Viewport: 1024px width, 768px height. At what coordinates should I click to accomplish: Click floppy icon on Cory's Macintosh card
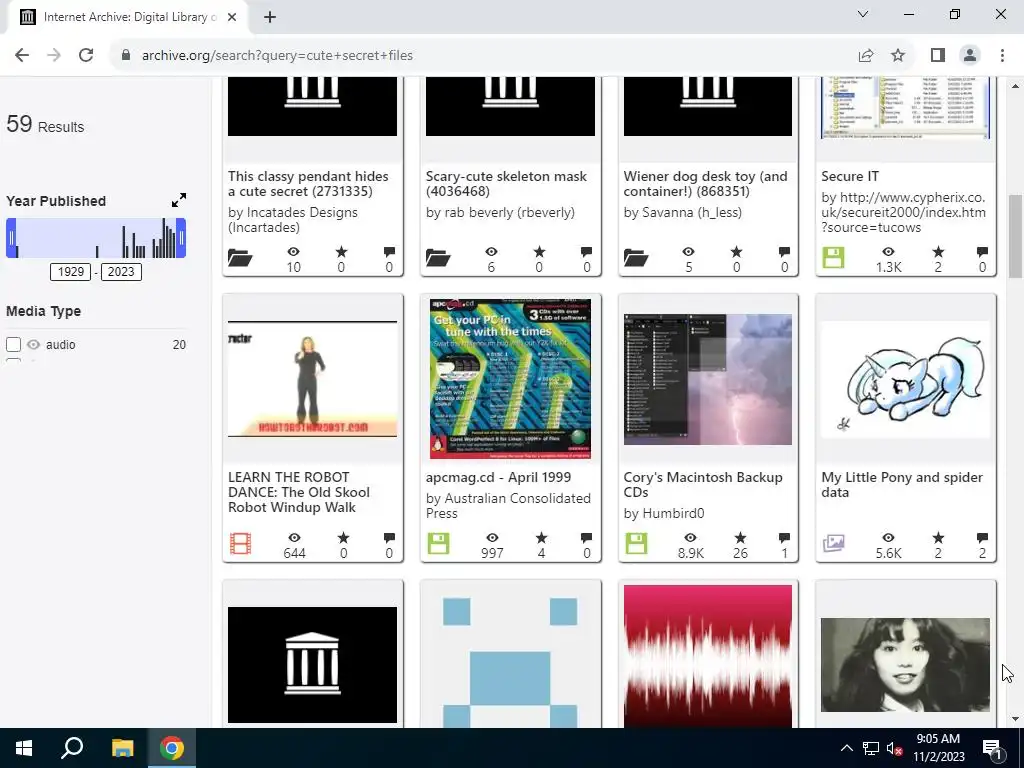coord(636,543)
